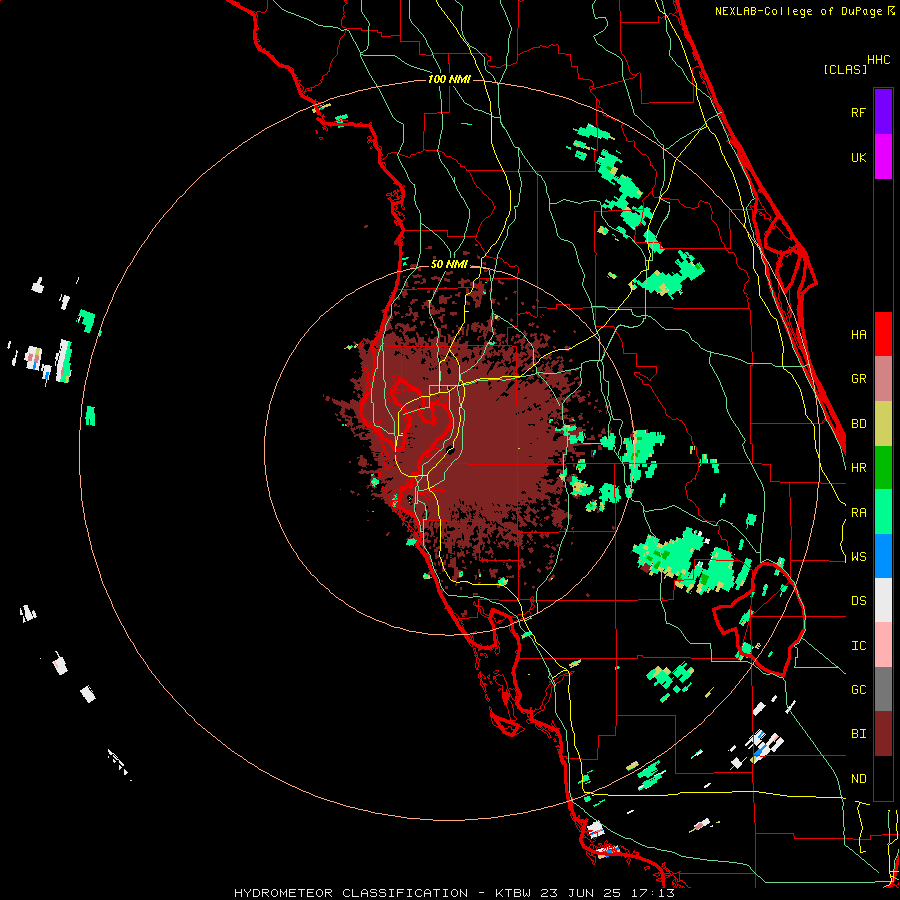Screen dimensions: 900x900
Task: Click the ND legend label
Action: (x=858, y=779)
